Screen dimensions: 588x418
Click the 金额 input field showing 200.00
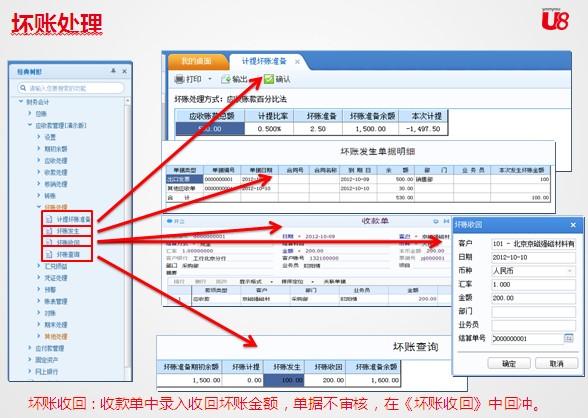pyautogui.click(x=533, y=298)
